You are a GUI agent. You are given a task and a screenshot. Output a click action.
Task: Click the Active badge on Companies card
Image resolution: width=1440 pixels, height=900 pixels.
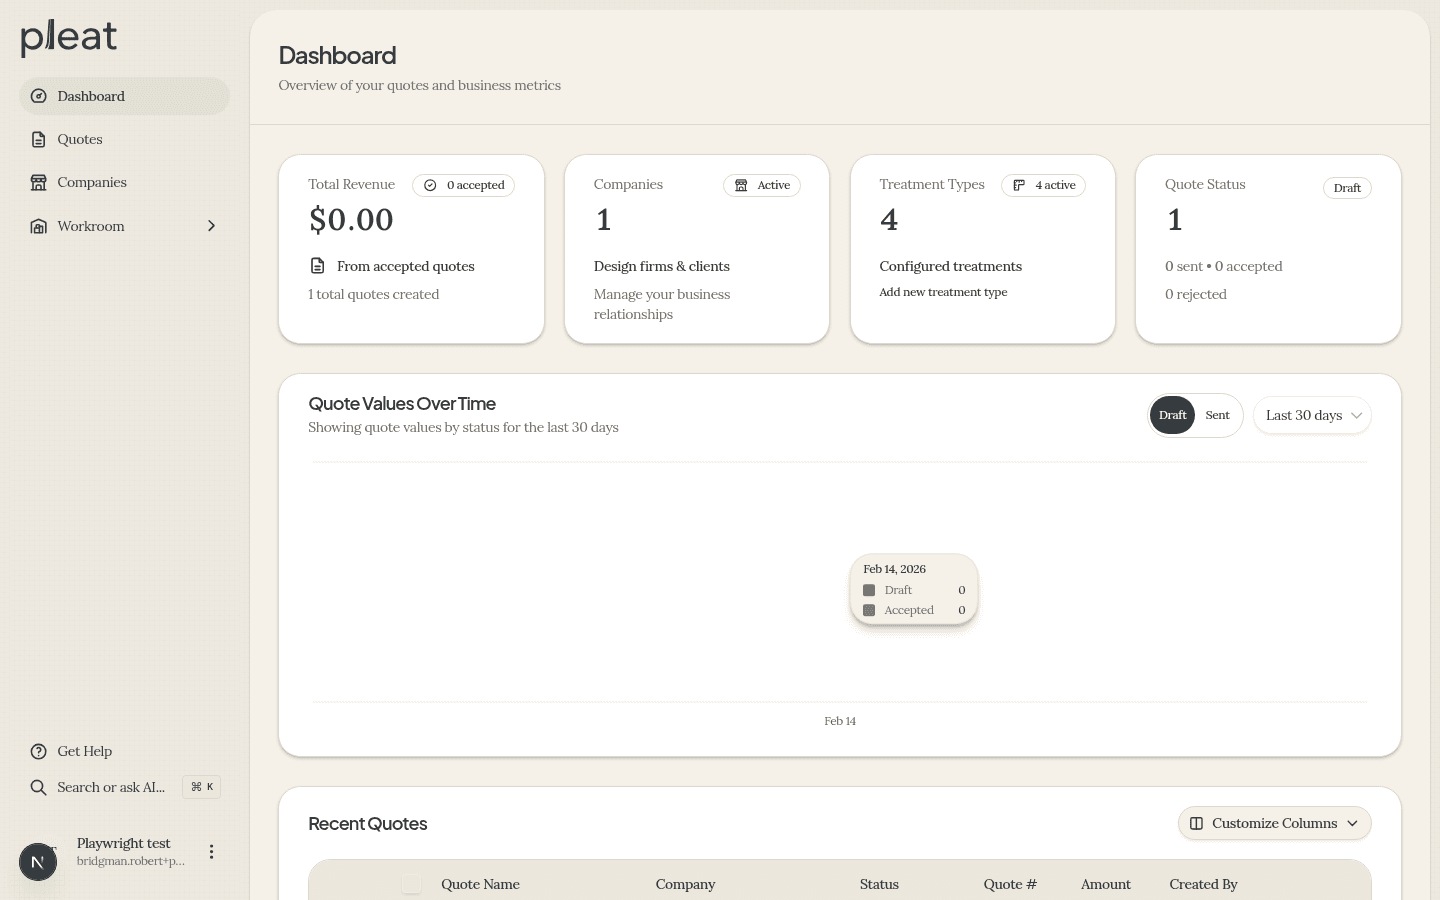click(762, 185)
